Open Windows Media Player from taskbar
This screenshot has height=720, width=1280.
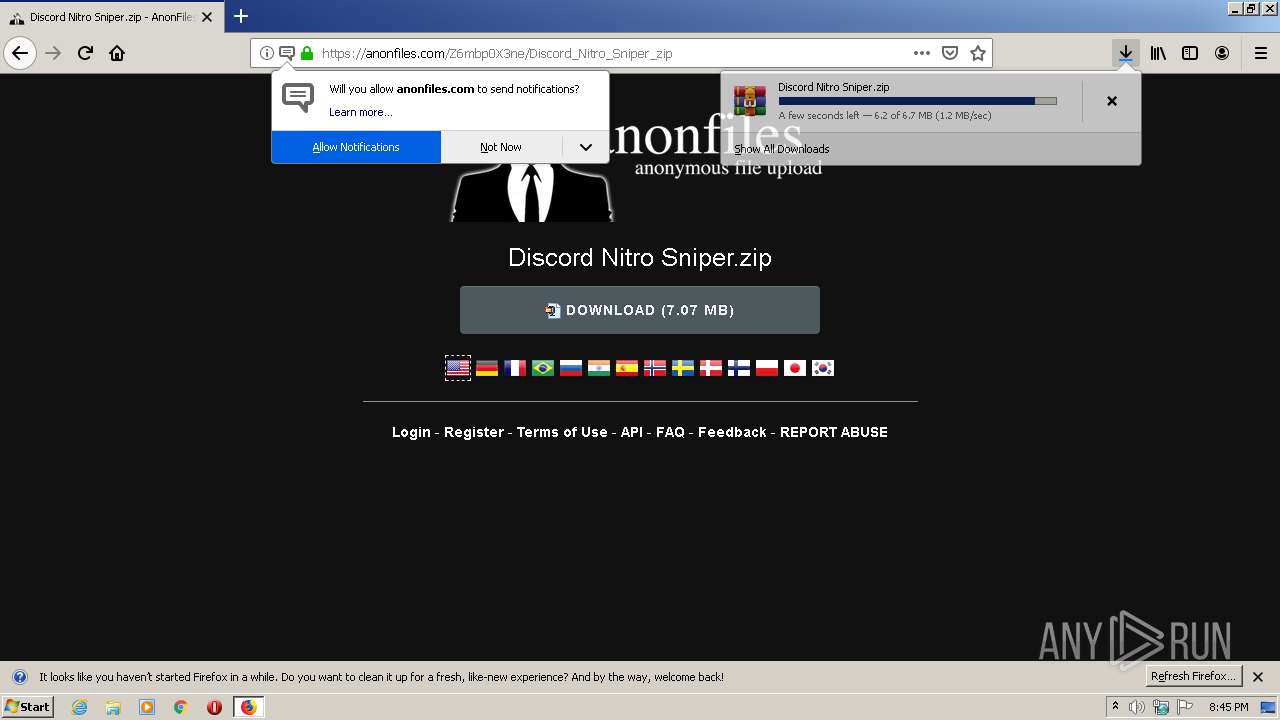(147, 707)
